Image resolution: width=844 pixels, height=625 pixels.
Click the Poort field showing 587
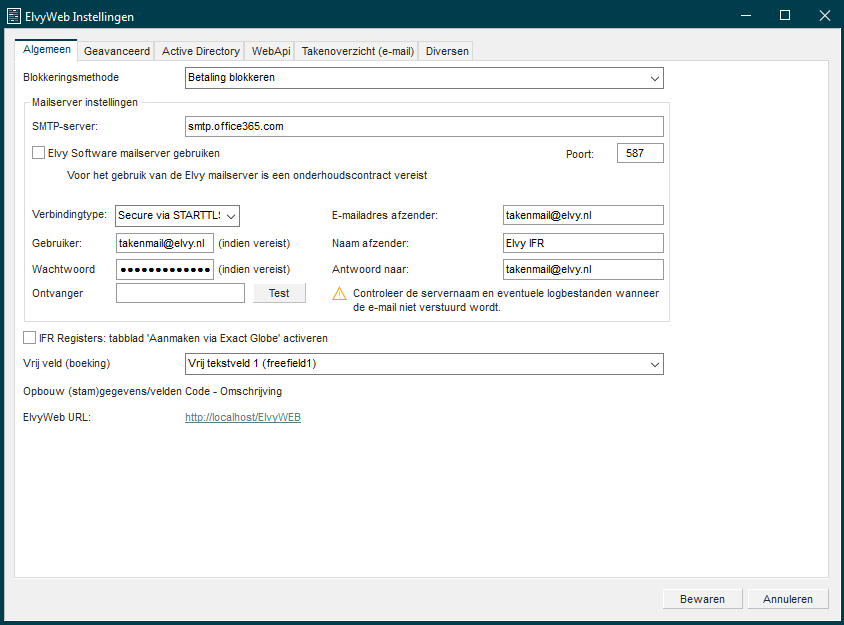click(640, 153)
